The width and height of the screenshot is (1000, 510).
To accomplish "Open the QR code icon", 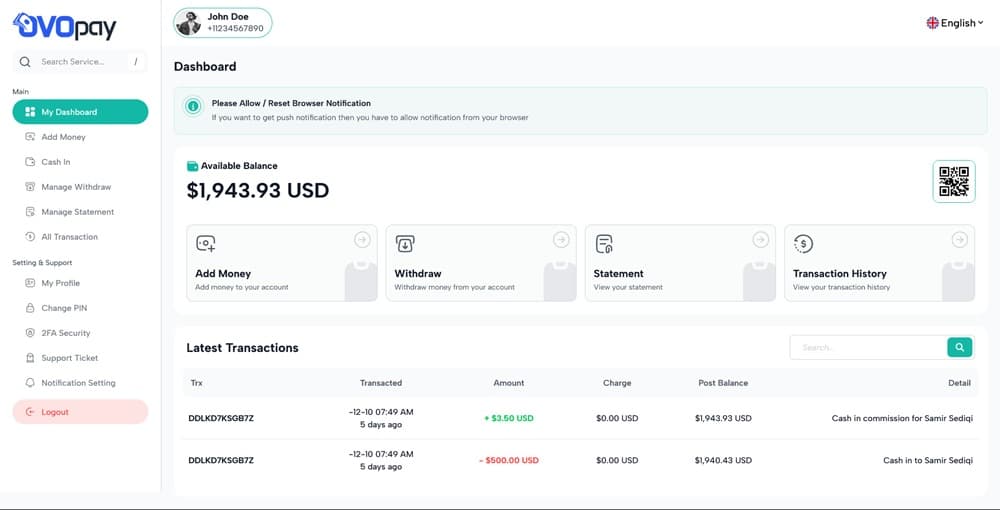I will click(953, 182).
